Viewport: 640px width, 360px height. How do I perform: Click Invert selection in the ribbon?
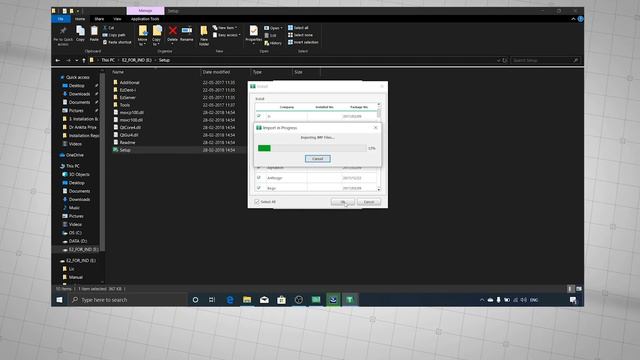pos(303,42)
